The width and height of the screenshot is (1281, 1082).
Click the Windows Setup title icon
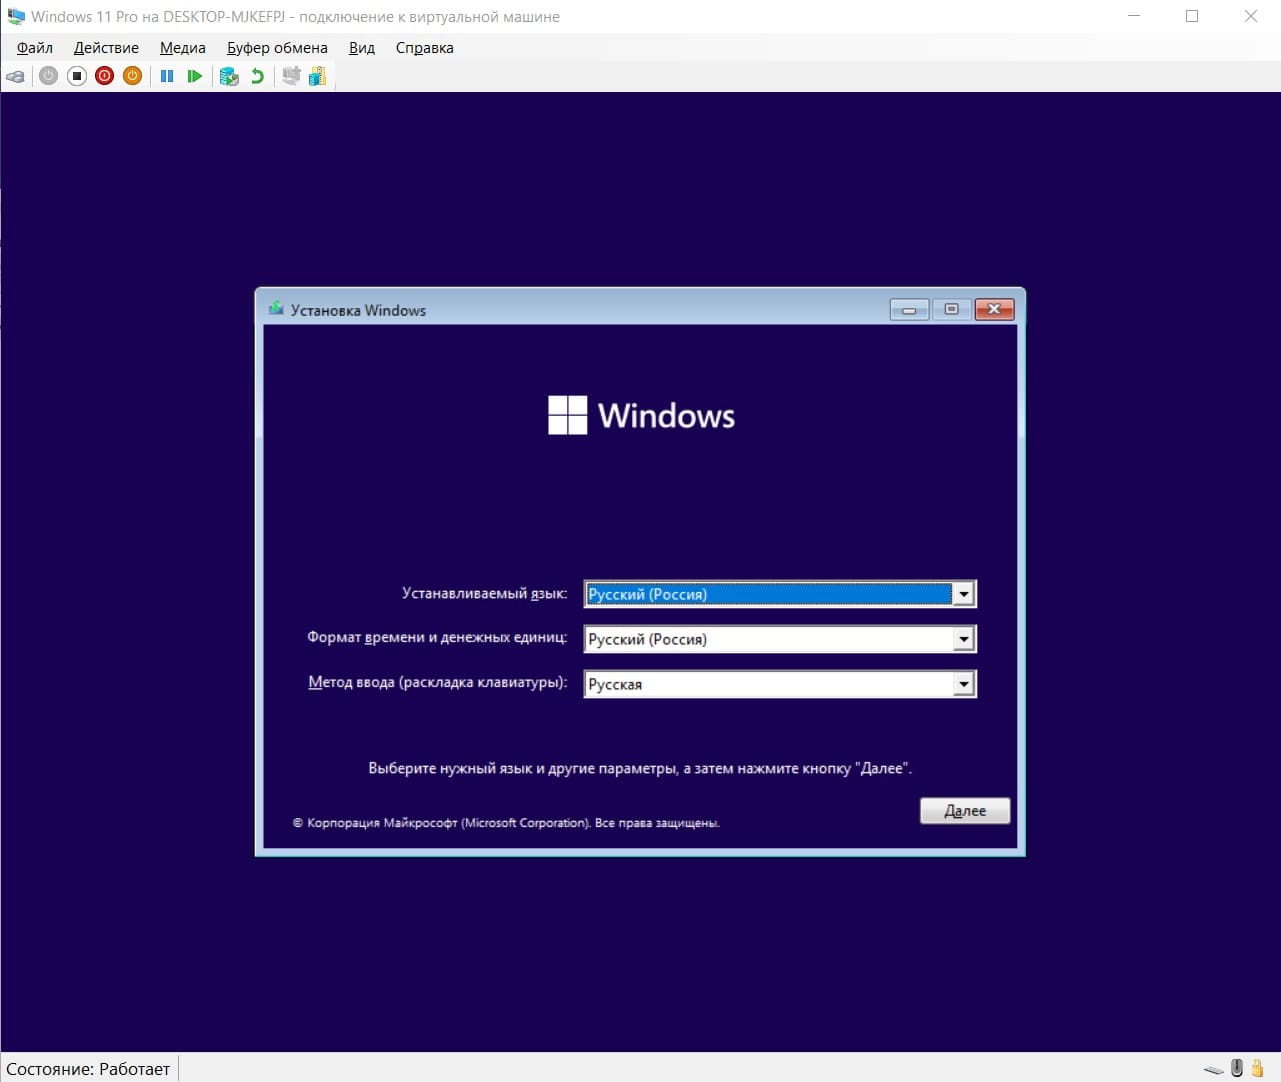click(x=276, y=309)
